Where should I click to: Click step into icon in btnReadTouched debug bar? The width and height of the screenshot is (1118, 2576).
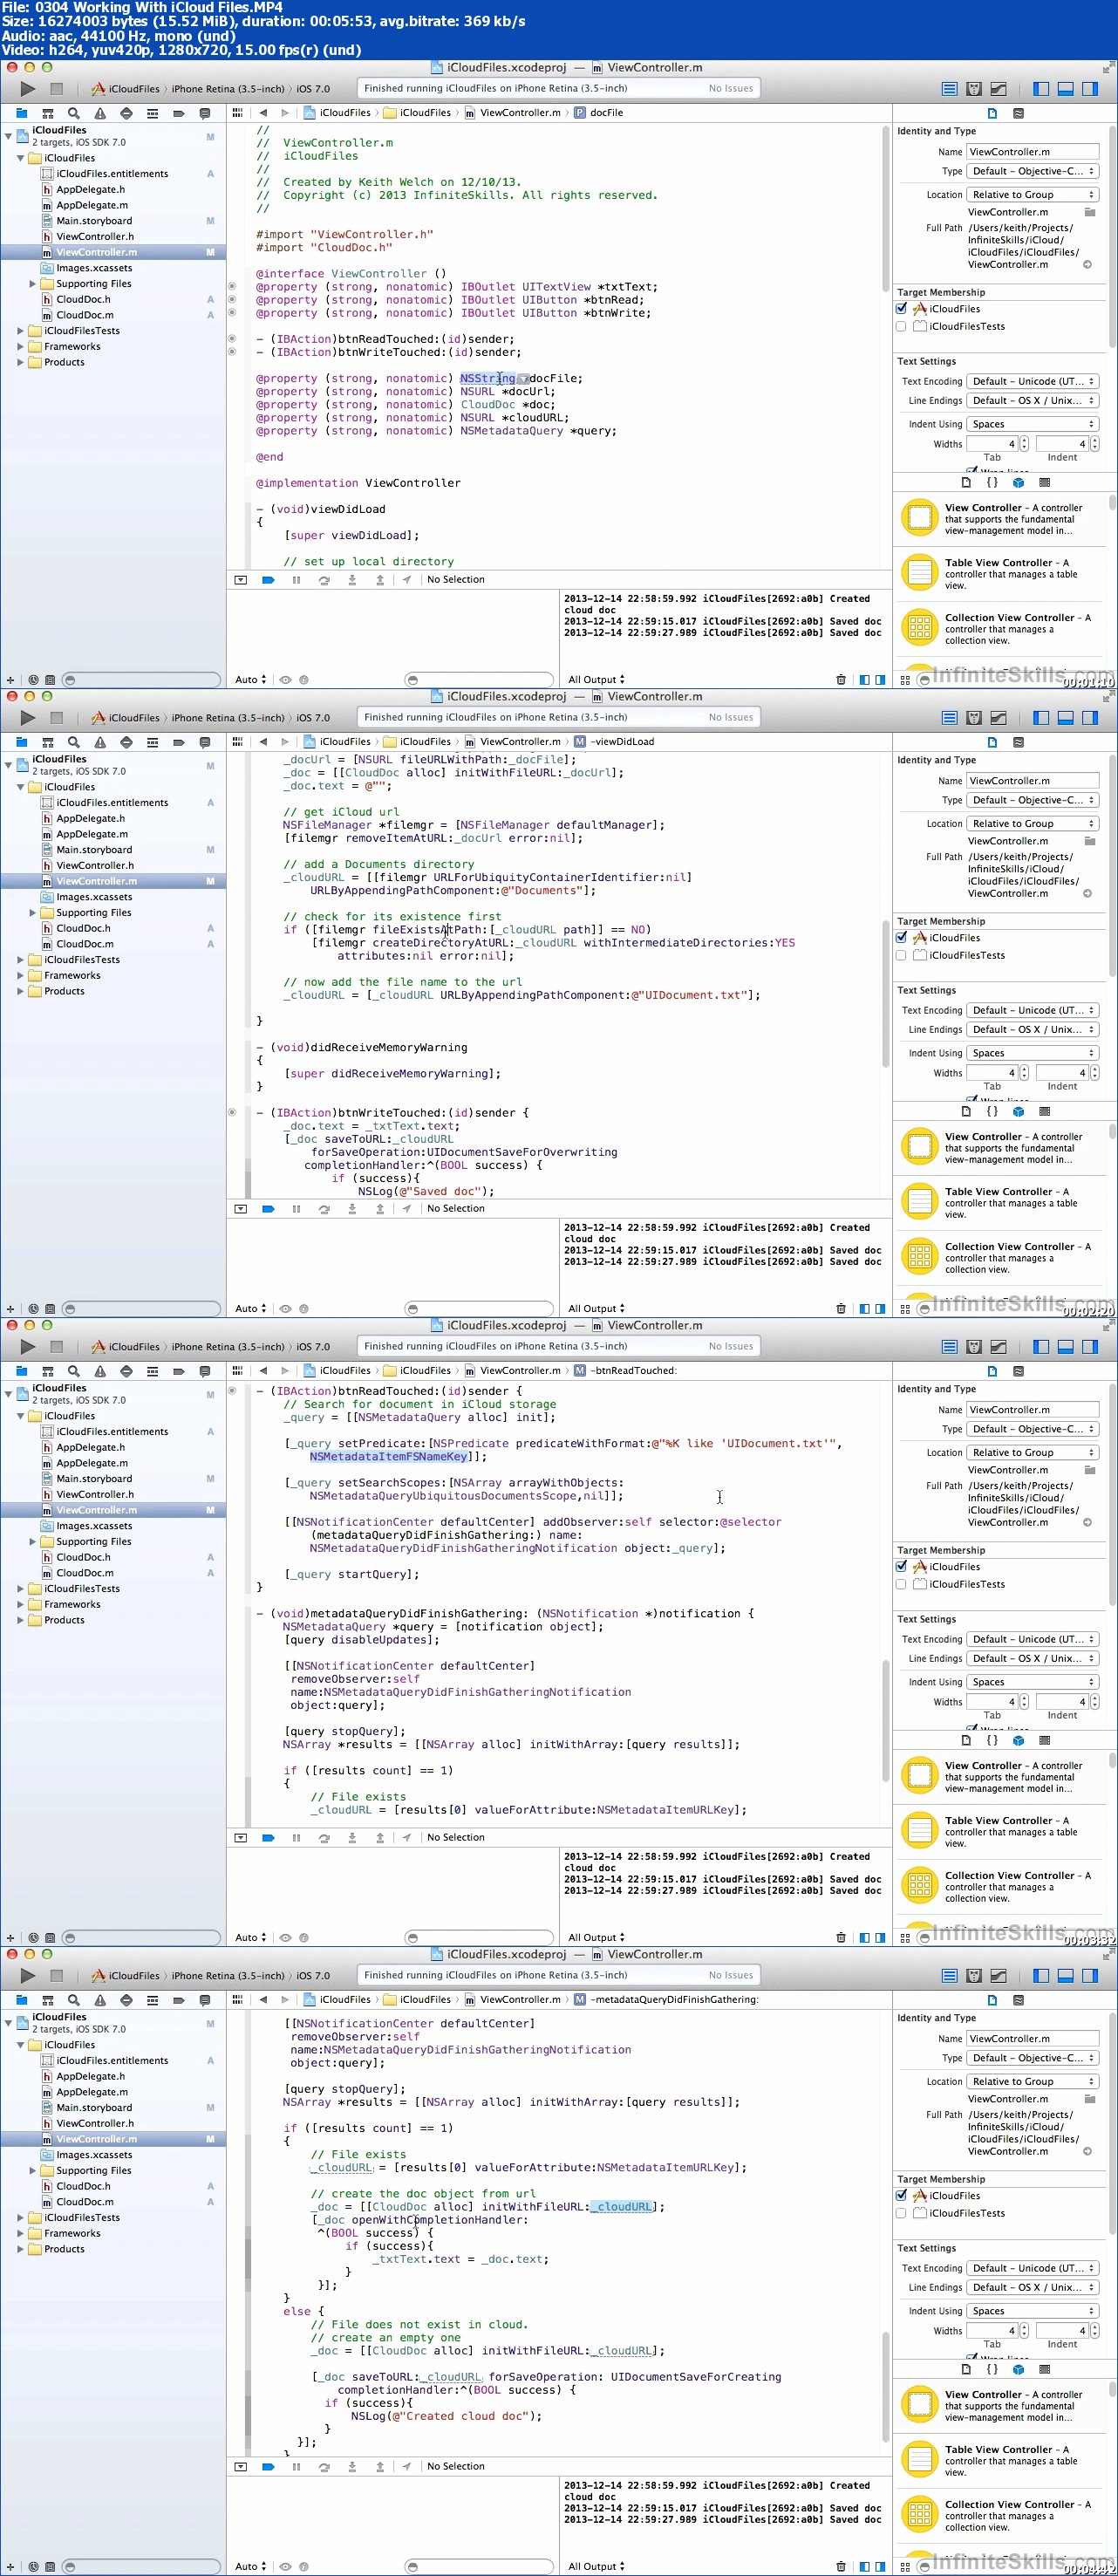coord(352,1838)
